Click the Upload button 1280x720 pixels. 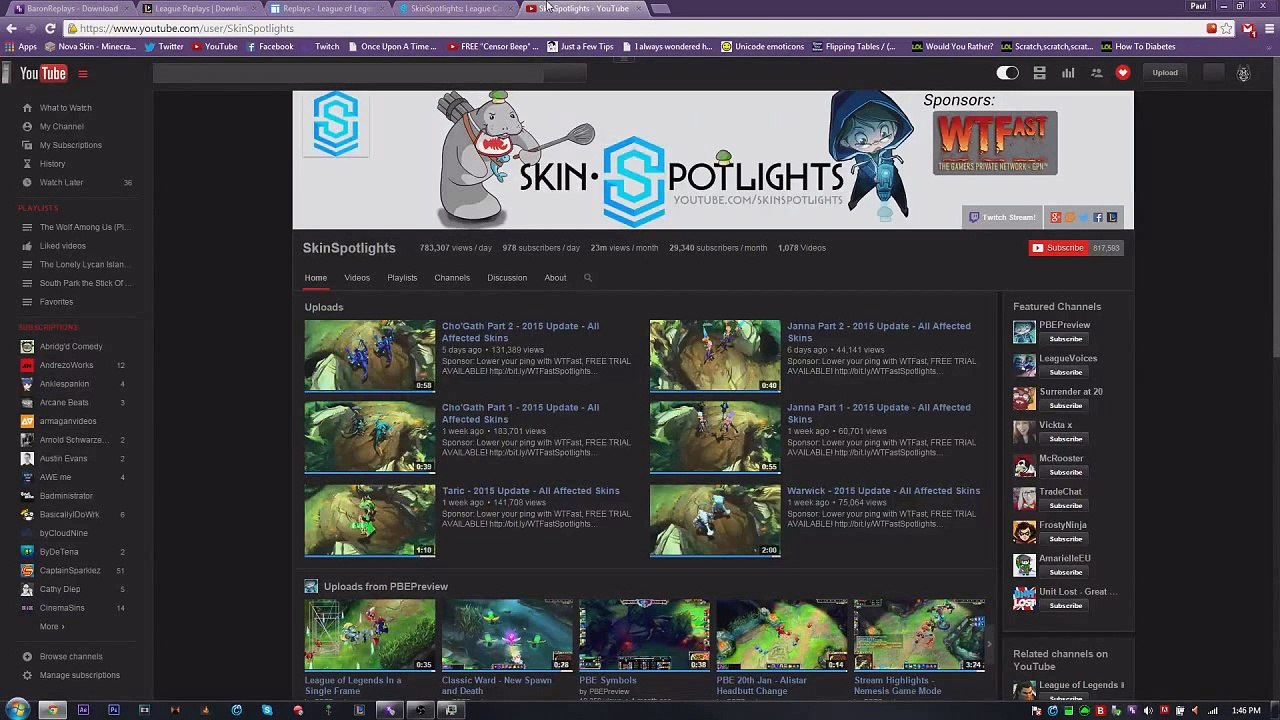[1165, 73]
